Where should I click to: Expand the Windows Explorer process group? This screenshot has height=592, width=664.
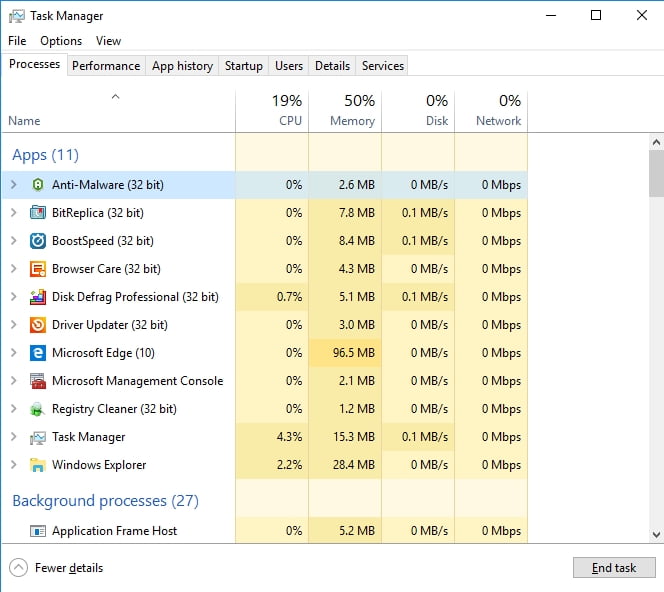(x=14, y=465)
